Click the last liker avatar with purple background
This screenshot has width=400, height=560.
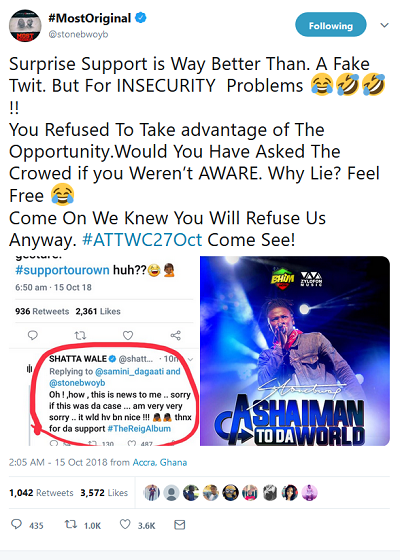(x=309, y=493)
